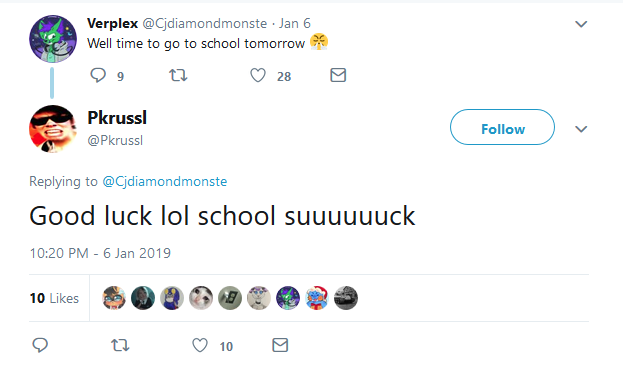
Task: Like Verplex's tweet with 28 likes
Action: 258,75
